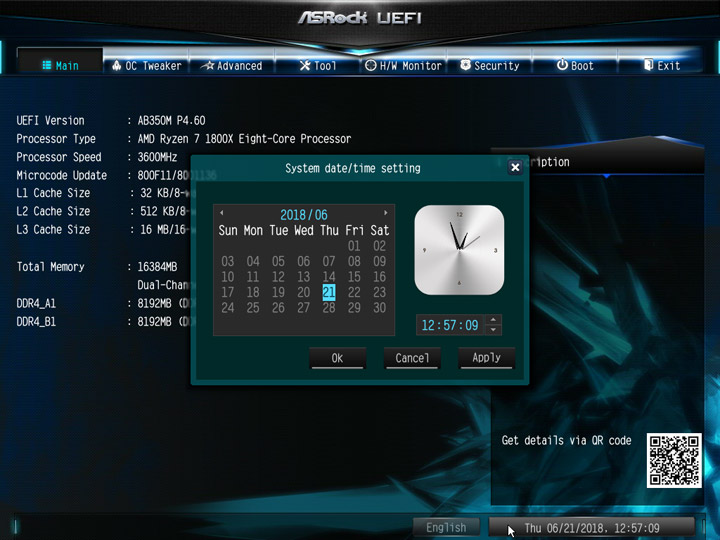Image resolution: width=720 pixels, height=540 pixels.
Task: Click the QR code image
Action: pos(674,460)
